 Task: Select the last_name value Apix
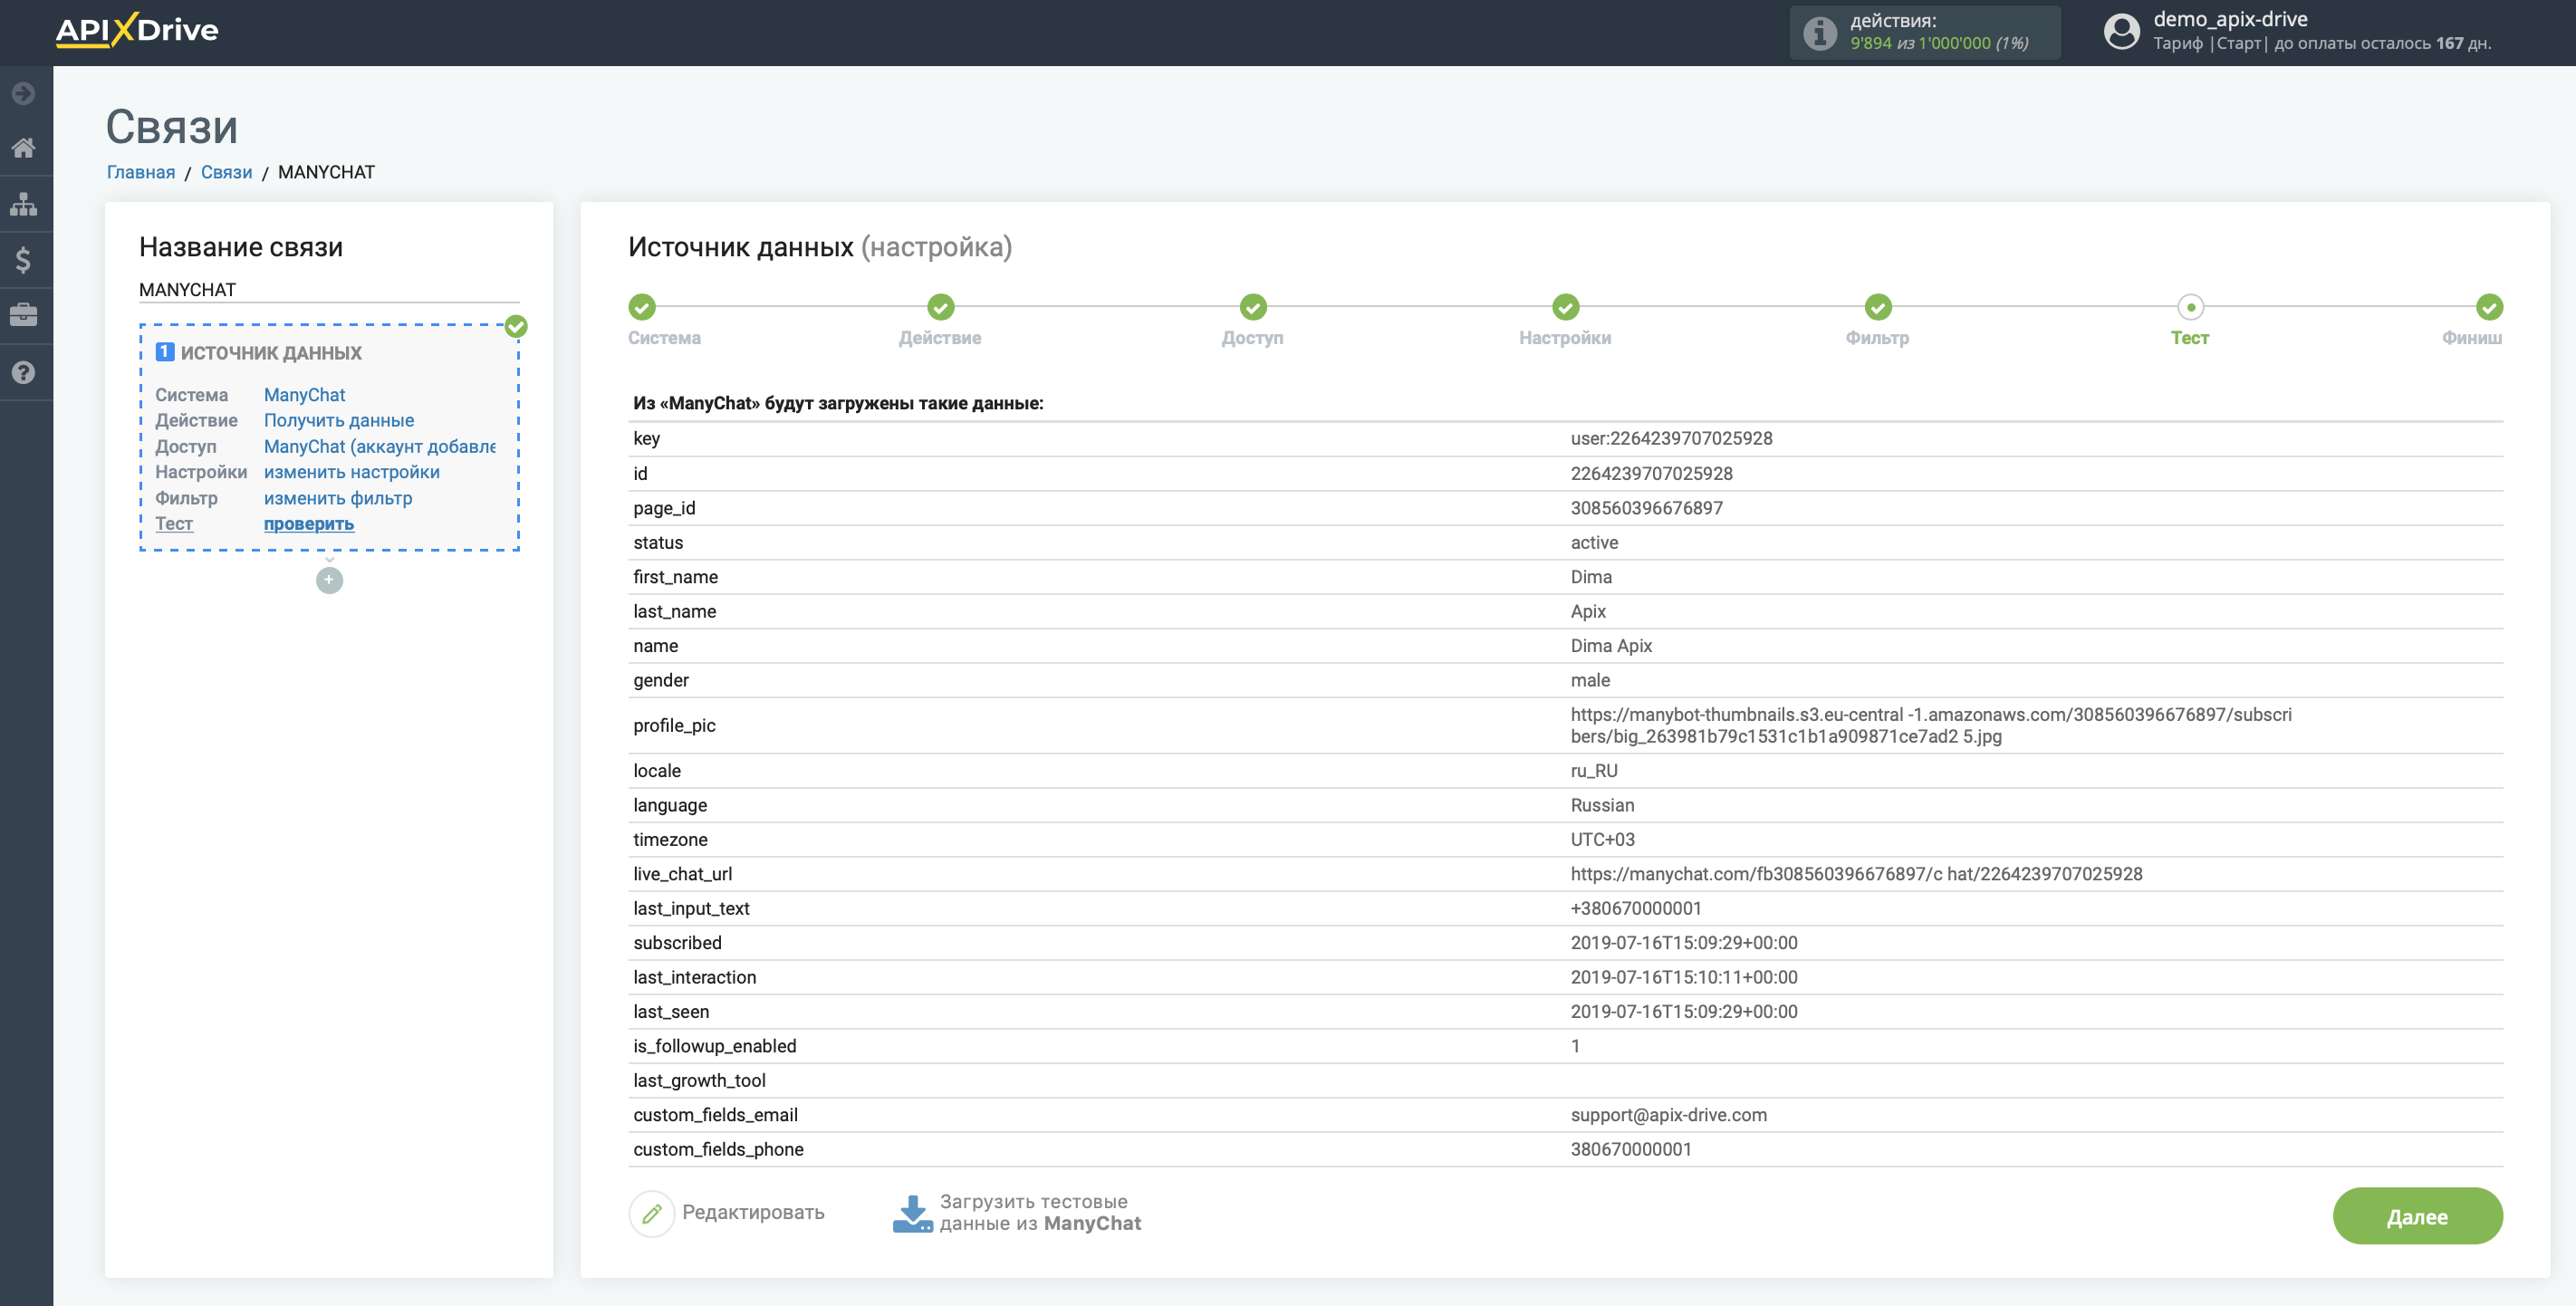(x=1588, y=611)
